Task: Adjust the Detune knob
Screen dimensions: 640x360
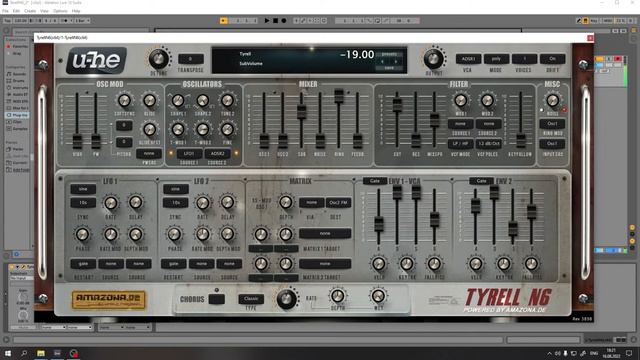Action: tap(159, 59)
